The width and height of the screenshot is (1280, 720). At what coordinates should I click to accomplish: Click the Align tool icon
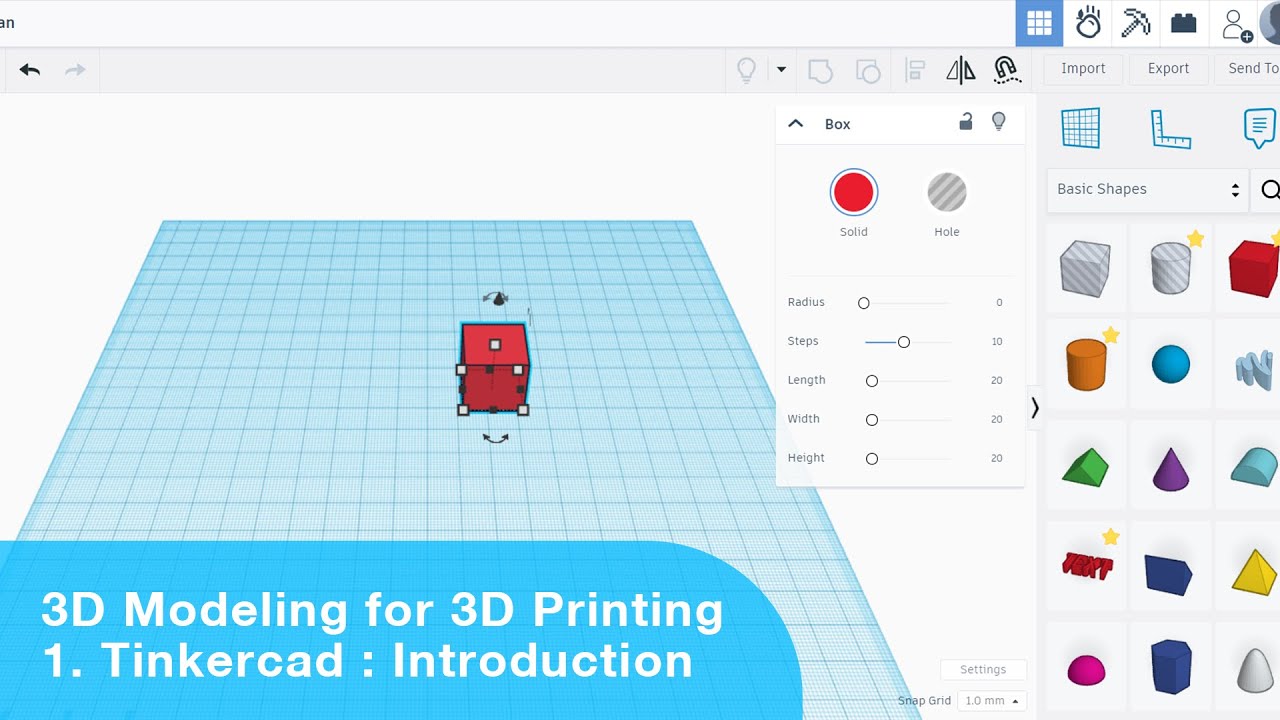point(915,70)
